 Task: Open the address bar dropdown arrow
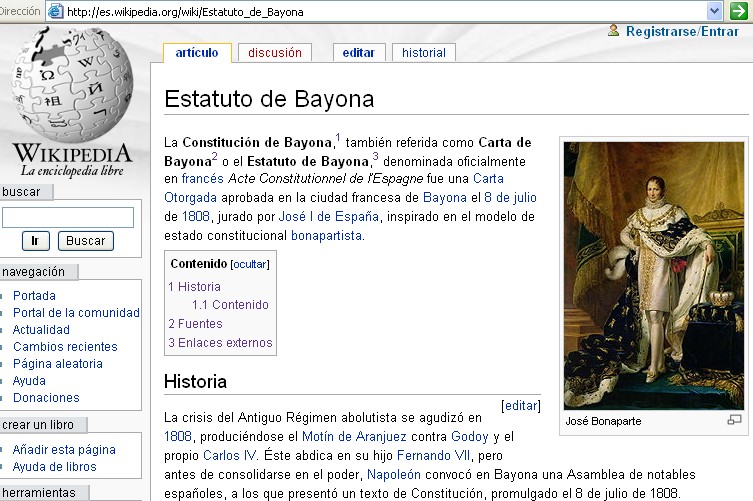pyautogui.click(x=715, y=11)
